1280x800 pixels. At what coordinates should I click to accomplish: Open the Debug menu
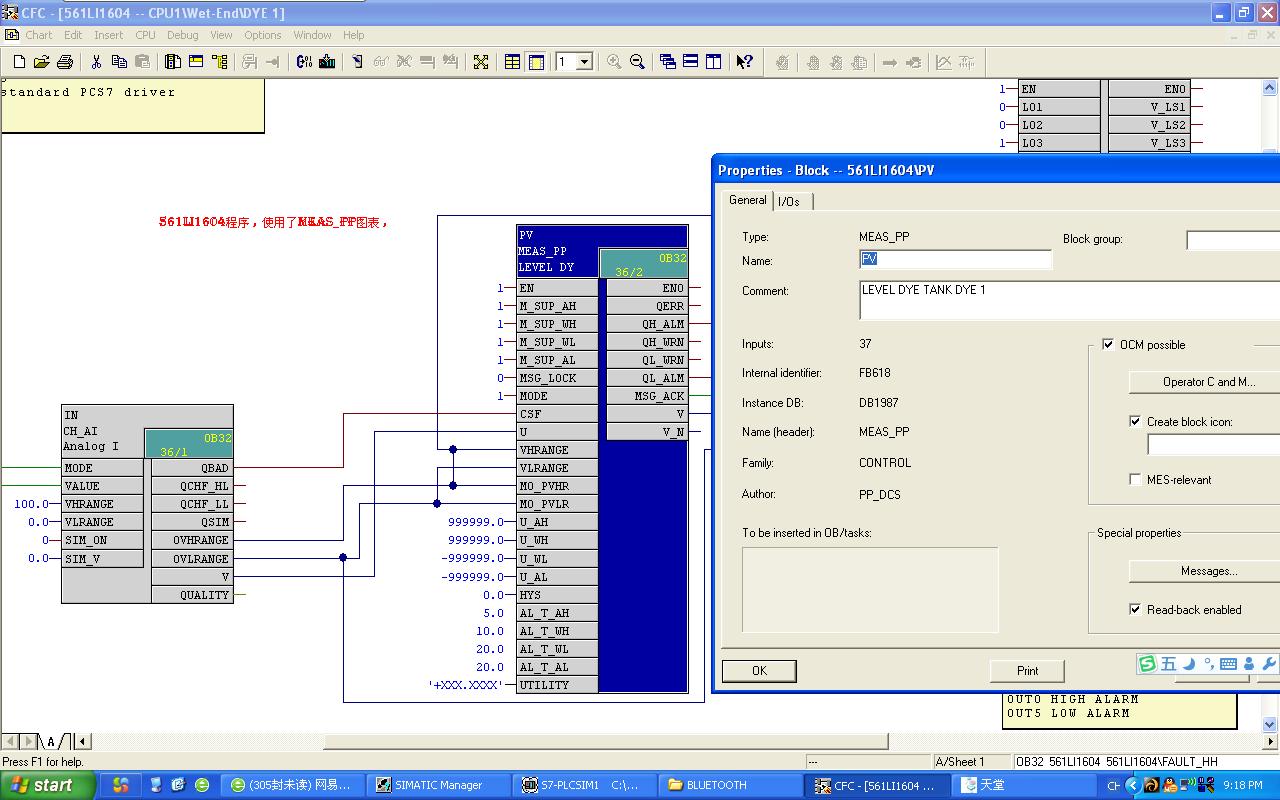tap(182, 35)
